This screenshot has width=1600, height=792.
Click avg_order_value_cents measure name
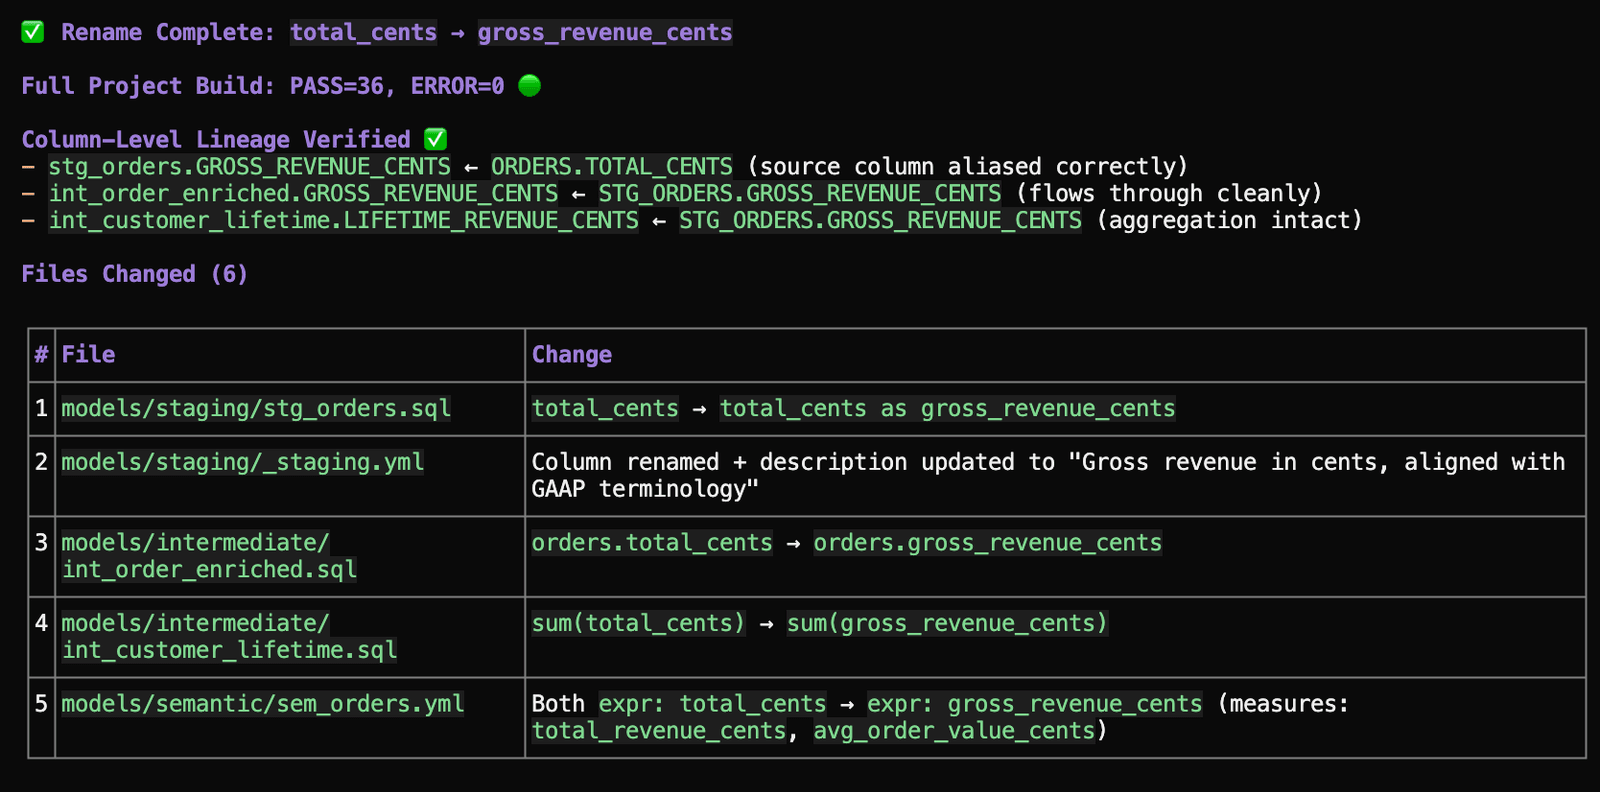pyautogui.click(x=954, y=731)
